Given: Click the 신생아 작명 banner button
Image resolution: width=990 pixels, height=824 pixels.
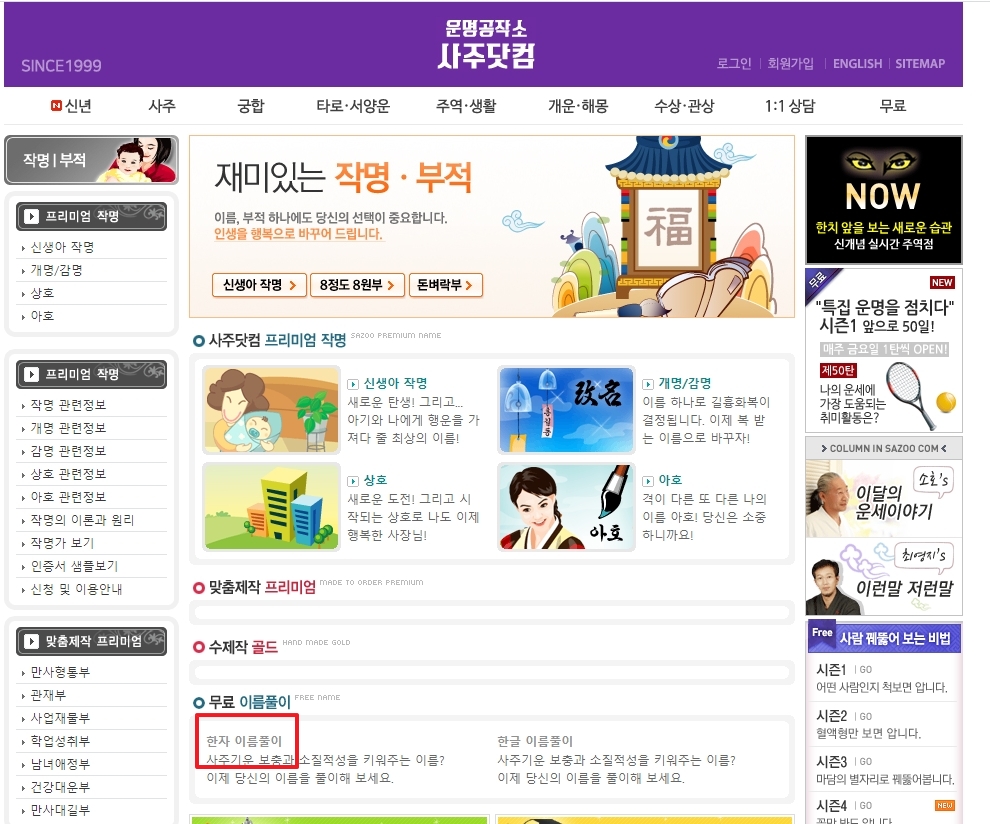Looking at the screenshot, I should (259, 285).
